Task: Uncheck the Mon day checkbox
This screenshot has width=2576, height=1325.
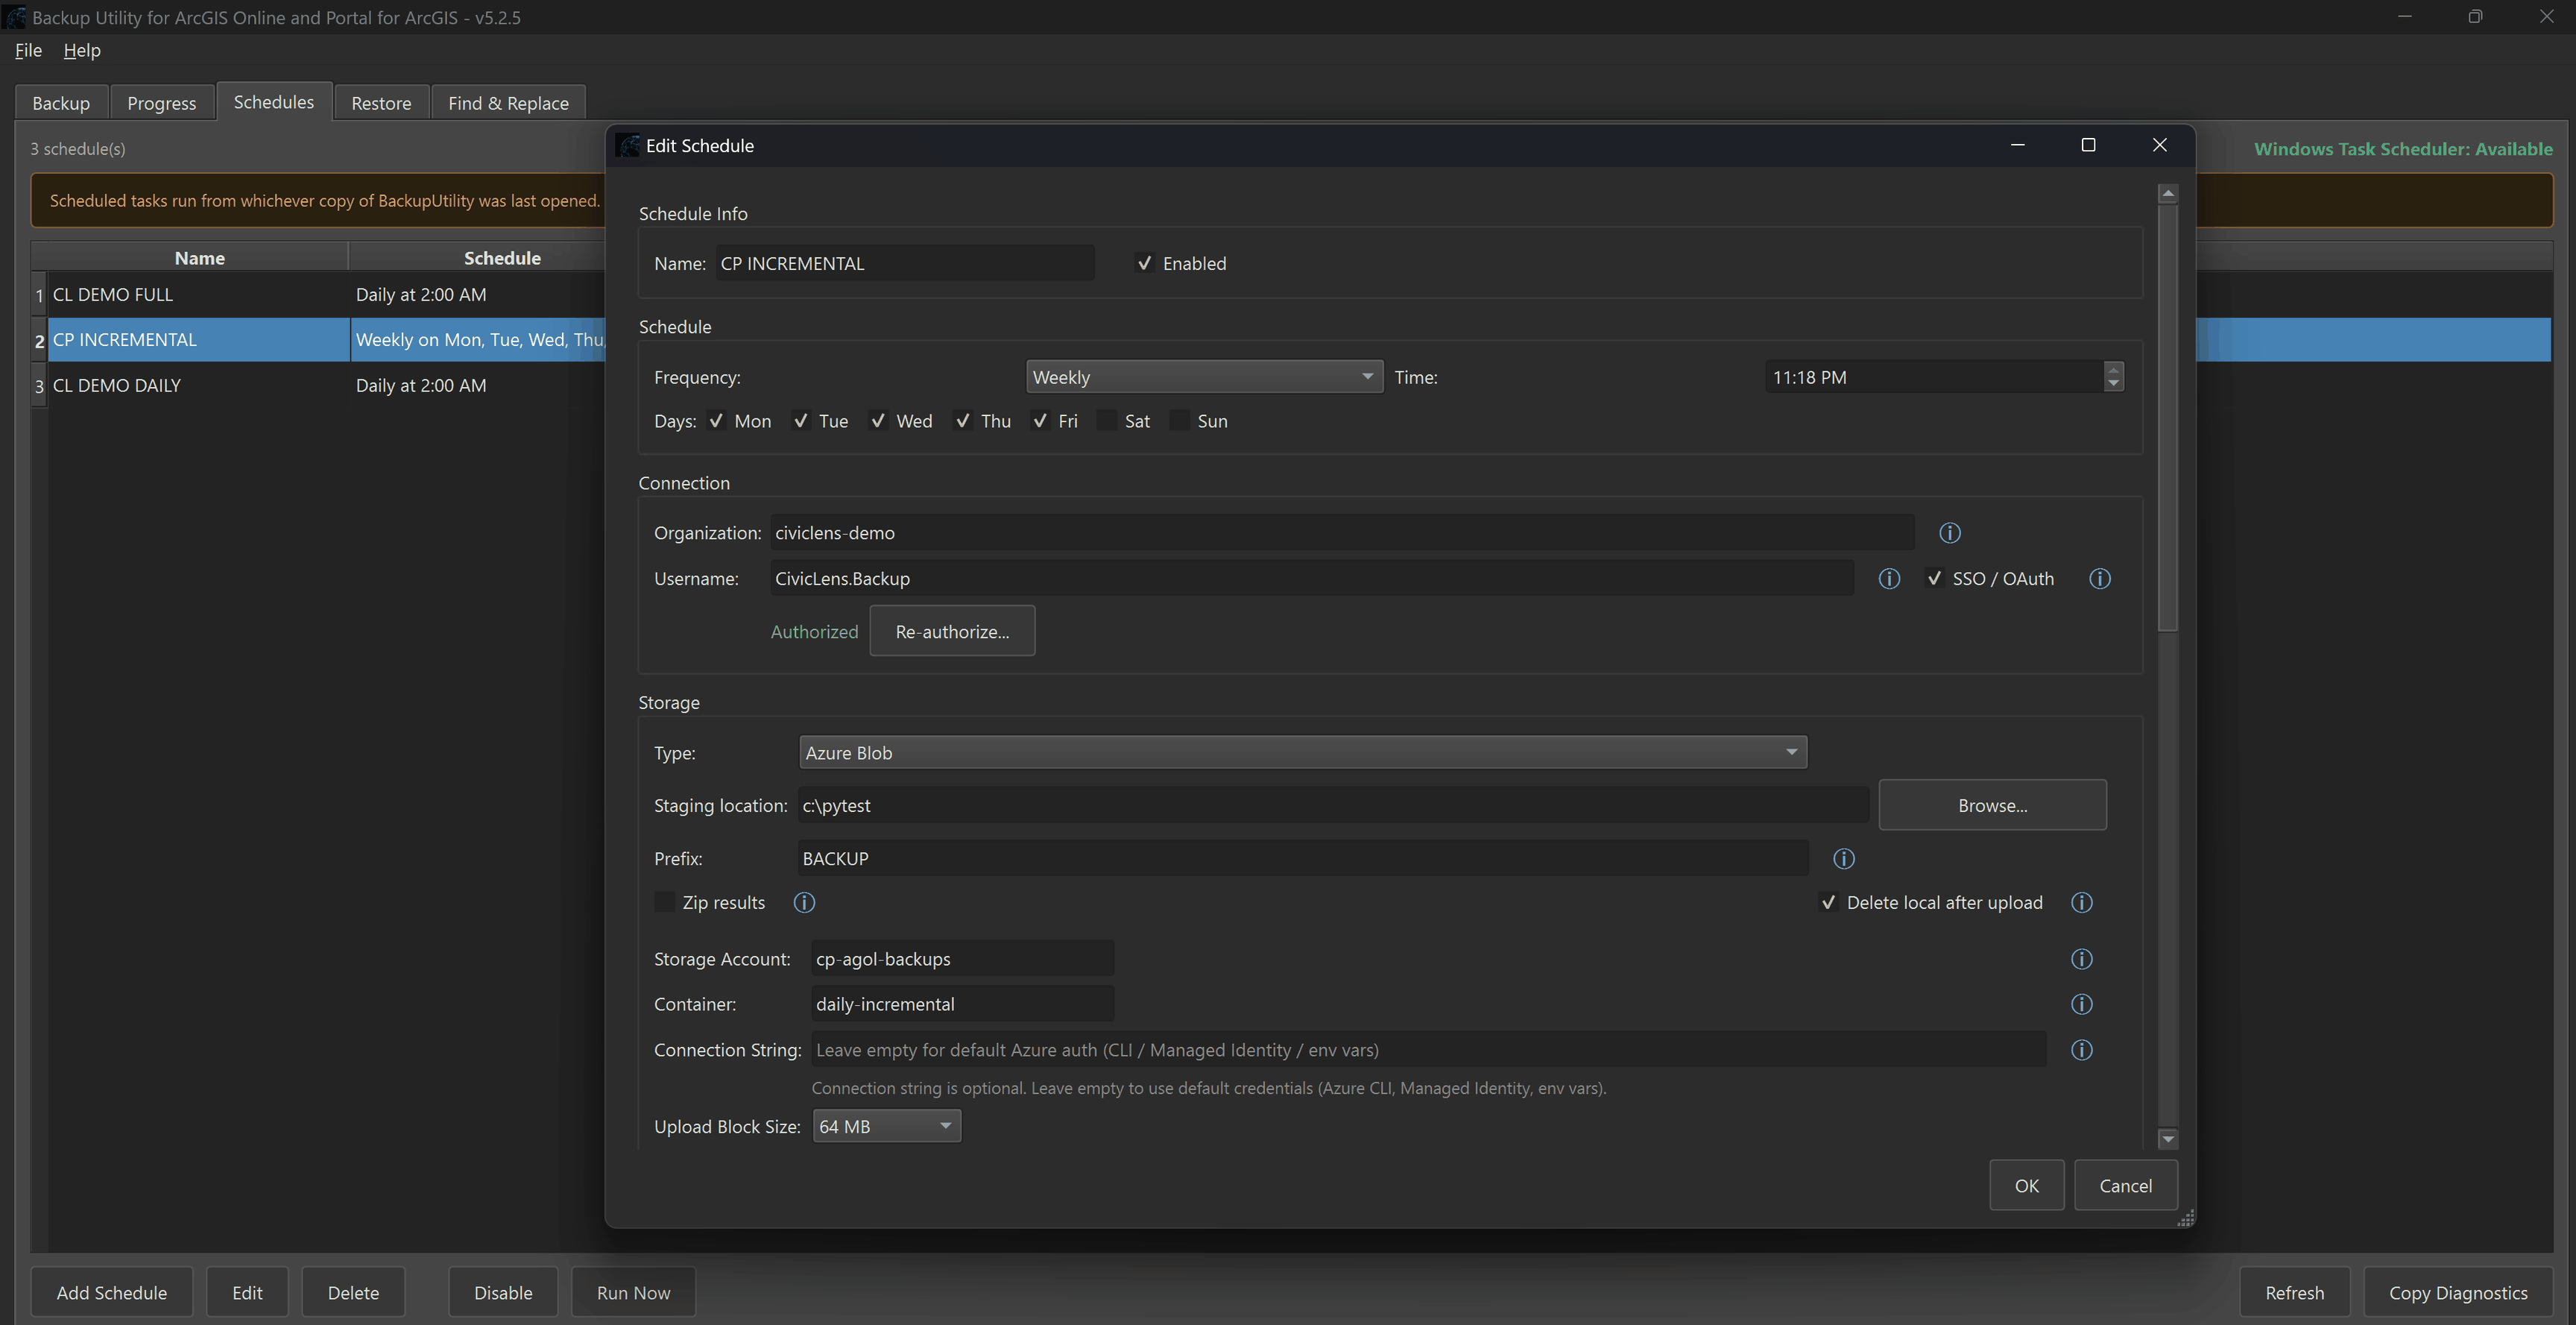Action: pyautogui.click(x=716, y=421)
